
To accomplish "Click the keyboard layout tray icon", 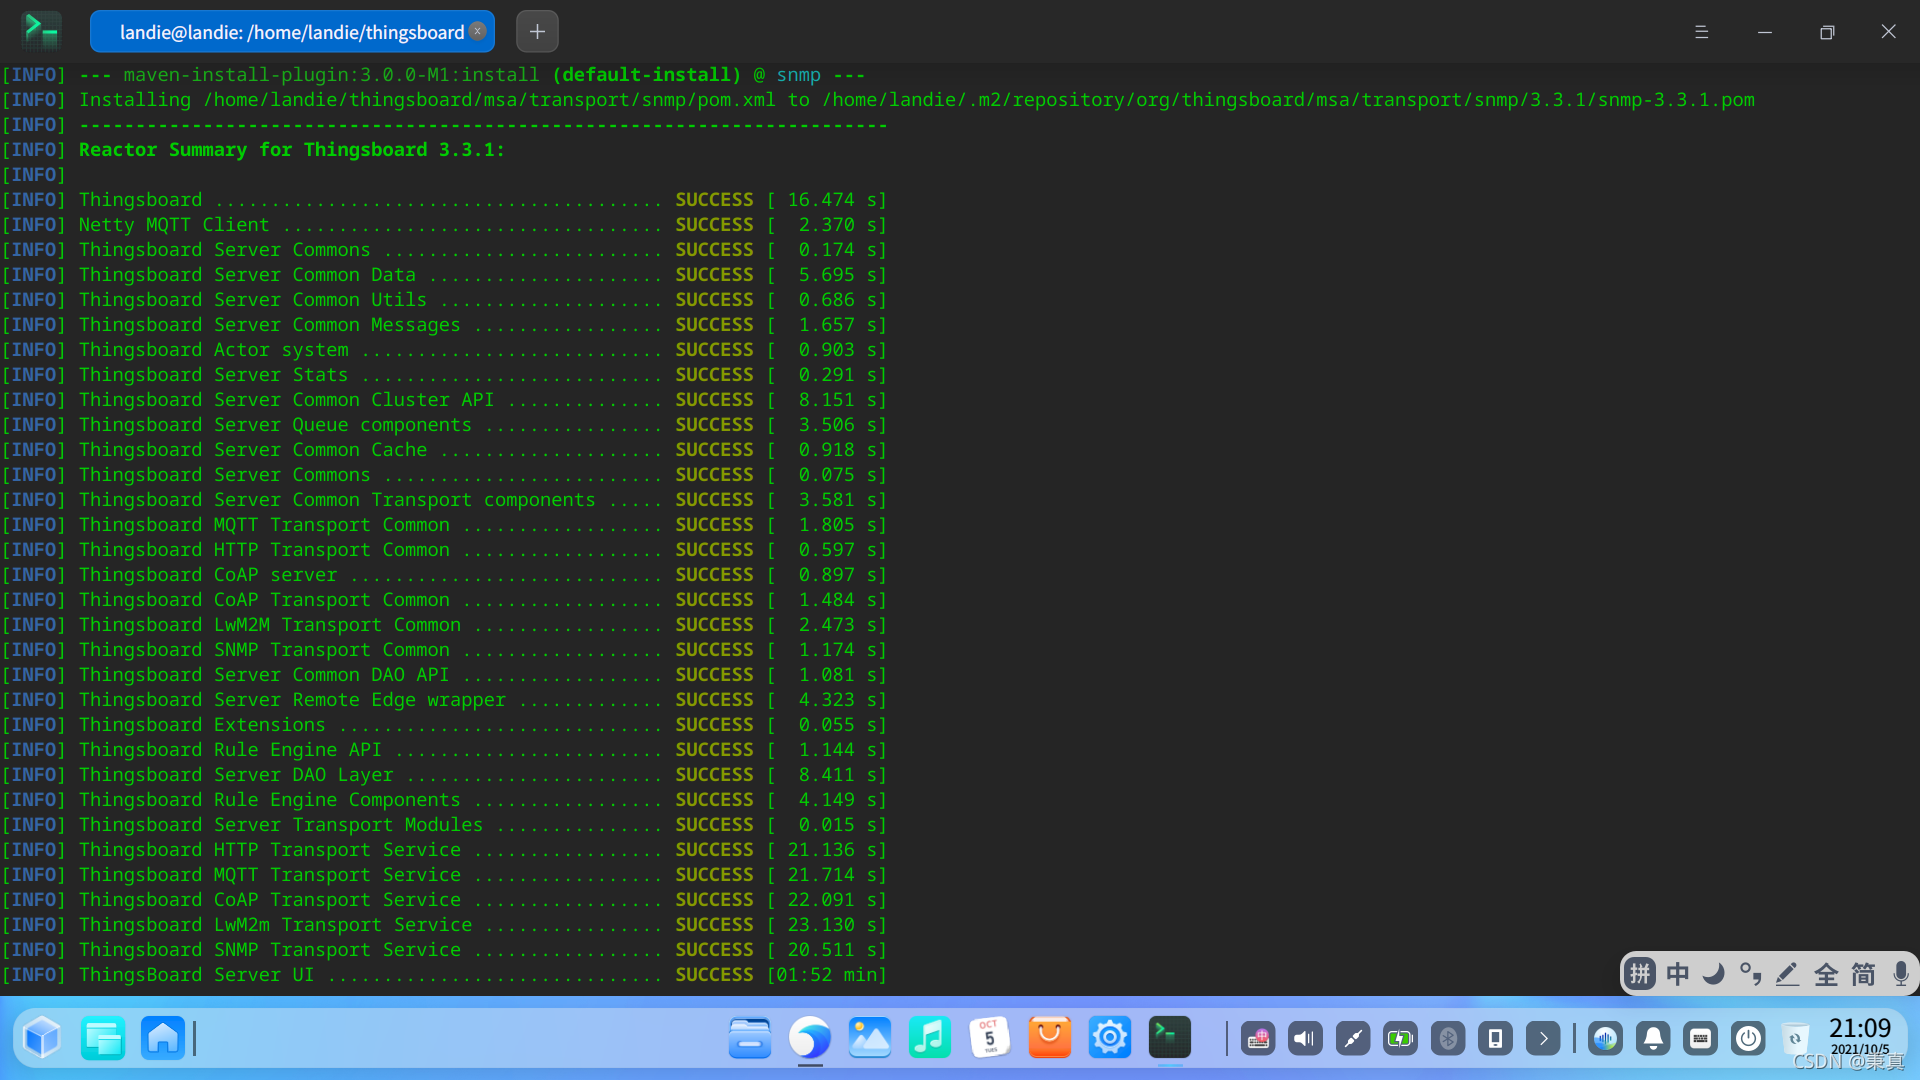I will click(x=1258, y=1039).
